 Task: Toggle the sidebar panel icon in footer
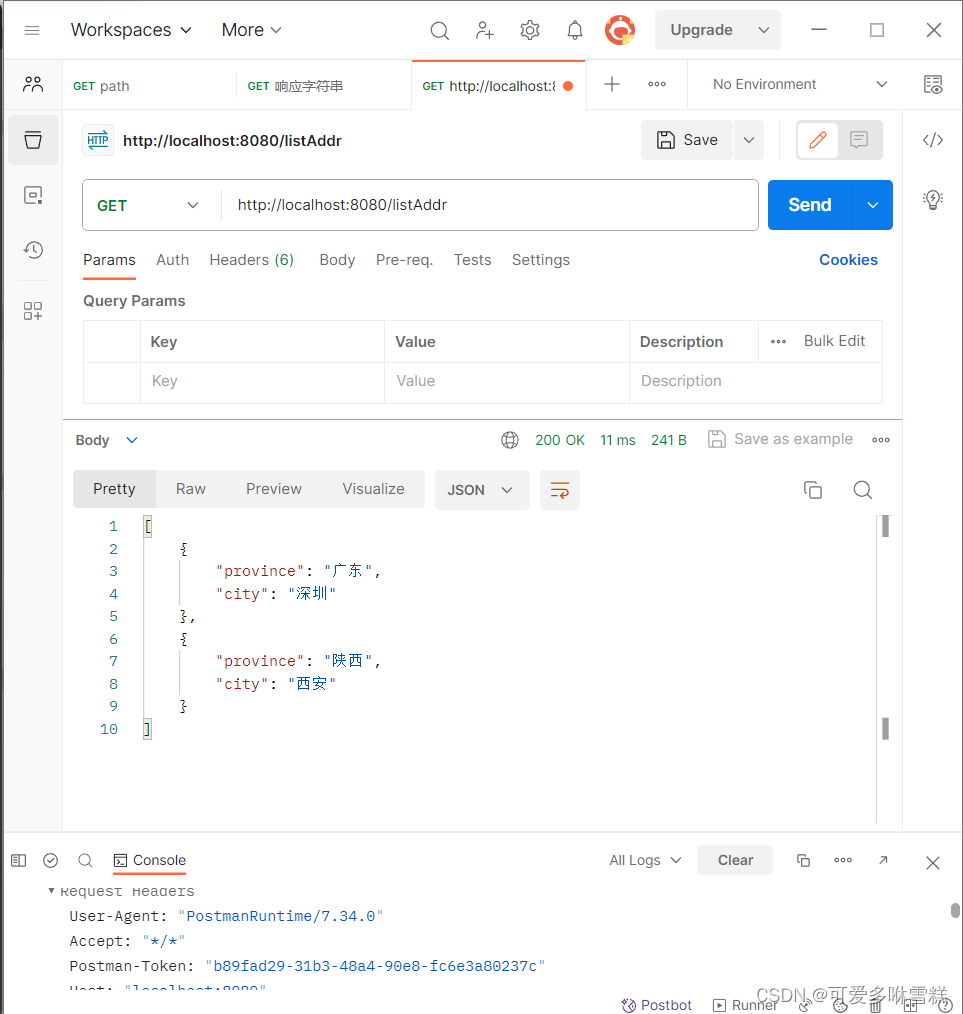pos(19,861)
